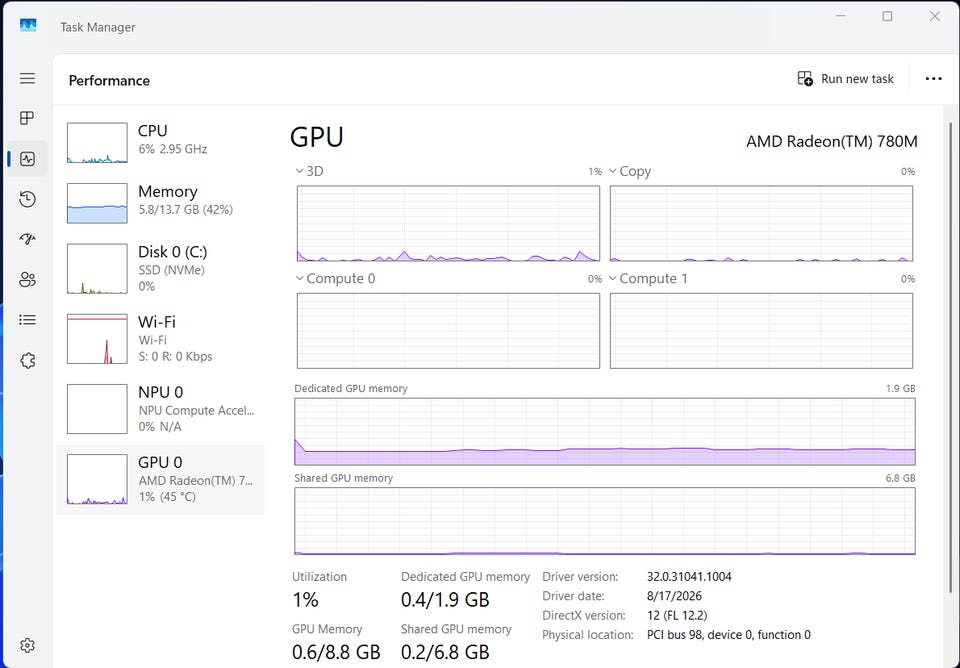Open the Compute 1 graph dropdown
This screenshot has width=960, height=668.
(x=612, y=279)
